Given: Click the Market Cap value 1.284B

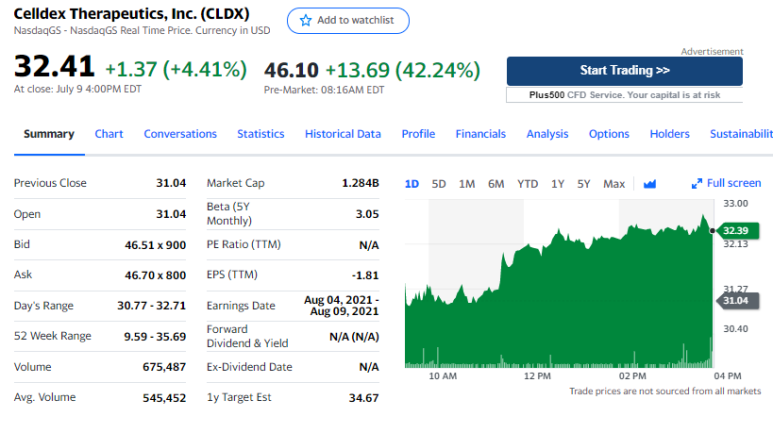Looking at the screenshot, I should click(x=360, y=183).
